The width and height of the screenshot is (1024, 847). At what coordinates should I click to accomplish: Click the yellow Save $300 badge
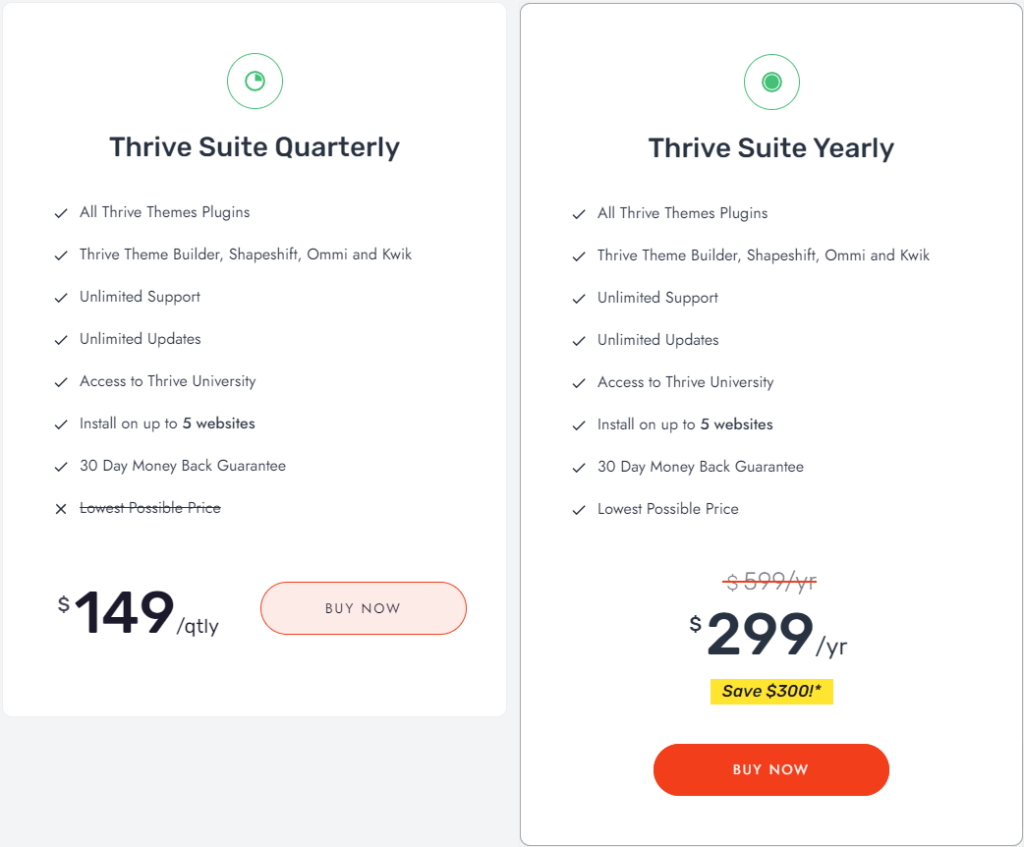pyautogui.click(x=771, y=692)
